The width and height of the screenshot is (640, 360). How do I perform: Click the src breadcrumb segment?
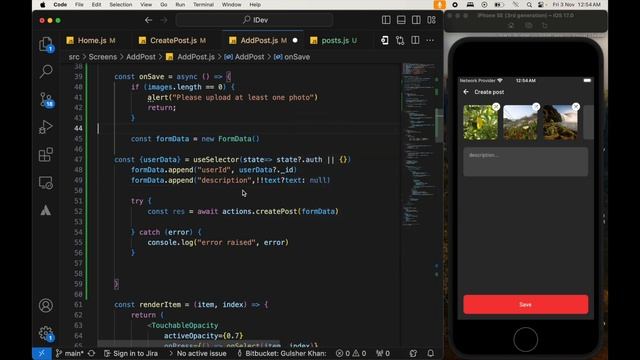[74, 57]
